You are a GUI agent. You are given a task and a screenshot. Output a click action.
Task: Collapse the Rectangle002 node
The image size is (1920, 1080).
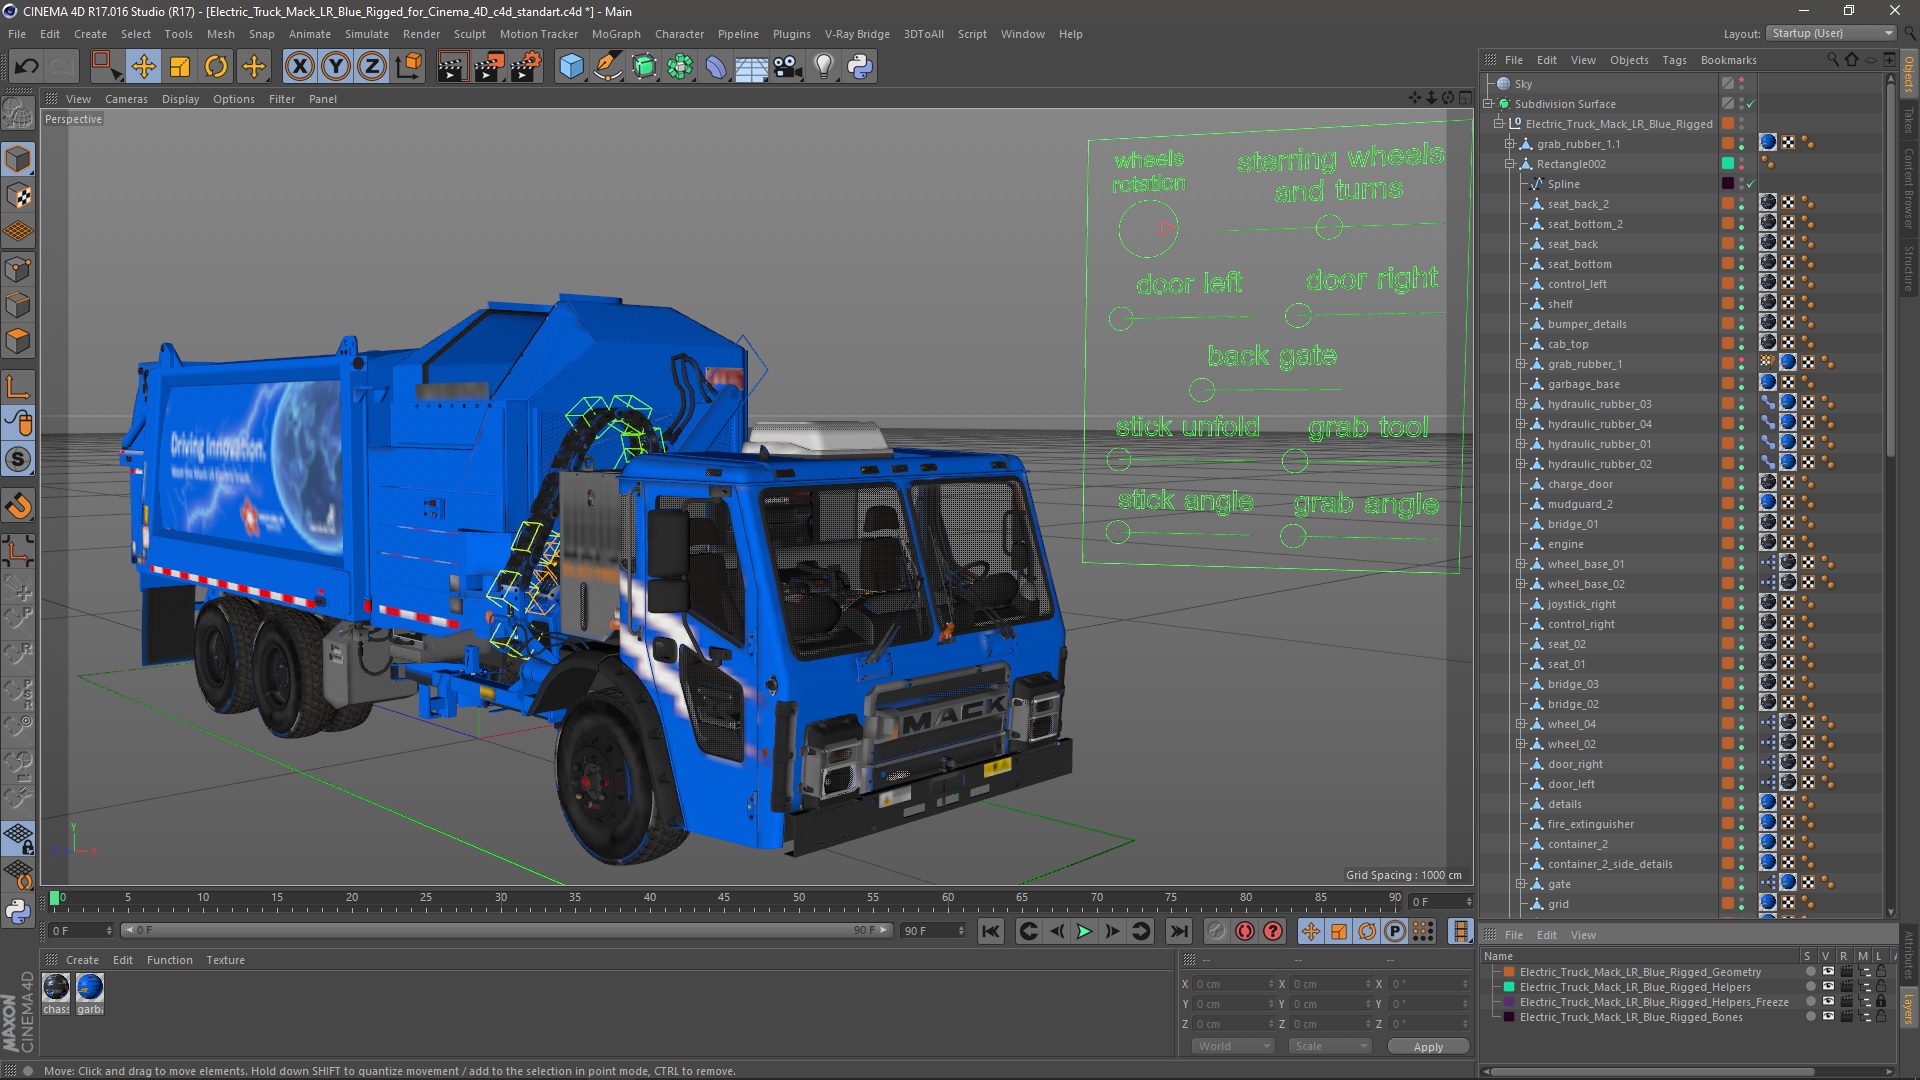(x=1510, y=164)
